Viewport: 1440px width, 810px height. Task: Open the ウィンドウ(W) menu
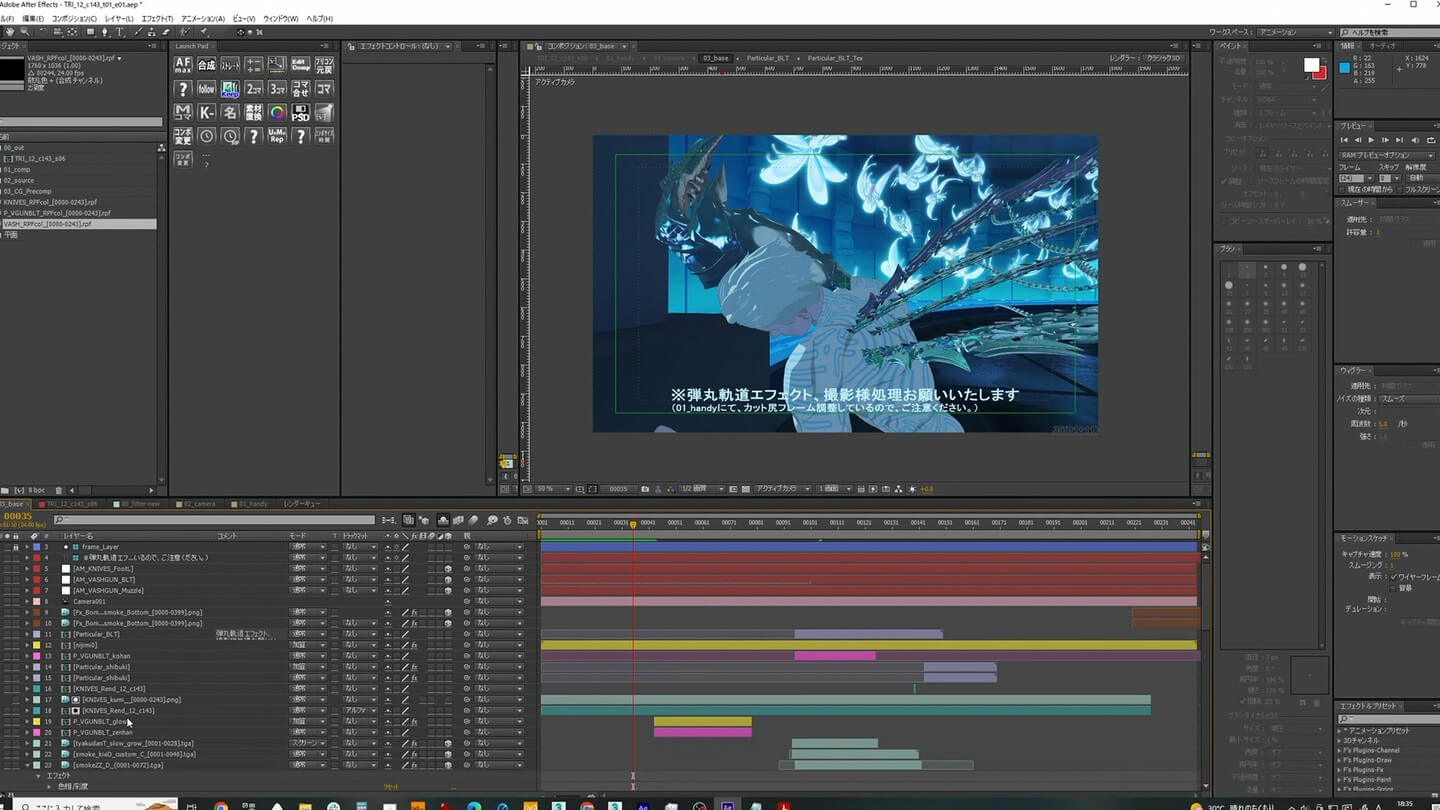point(281,19)
